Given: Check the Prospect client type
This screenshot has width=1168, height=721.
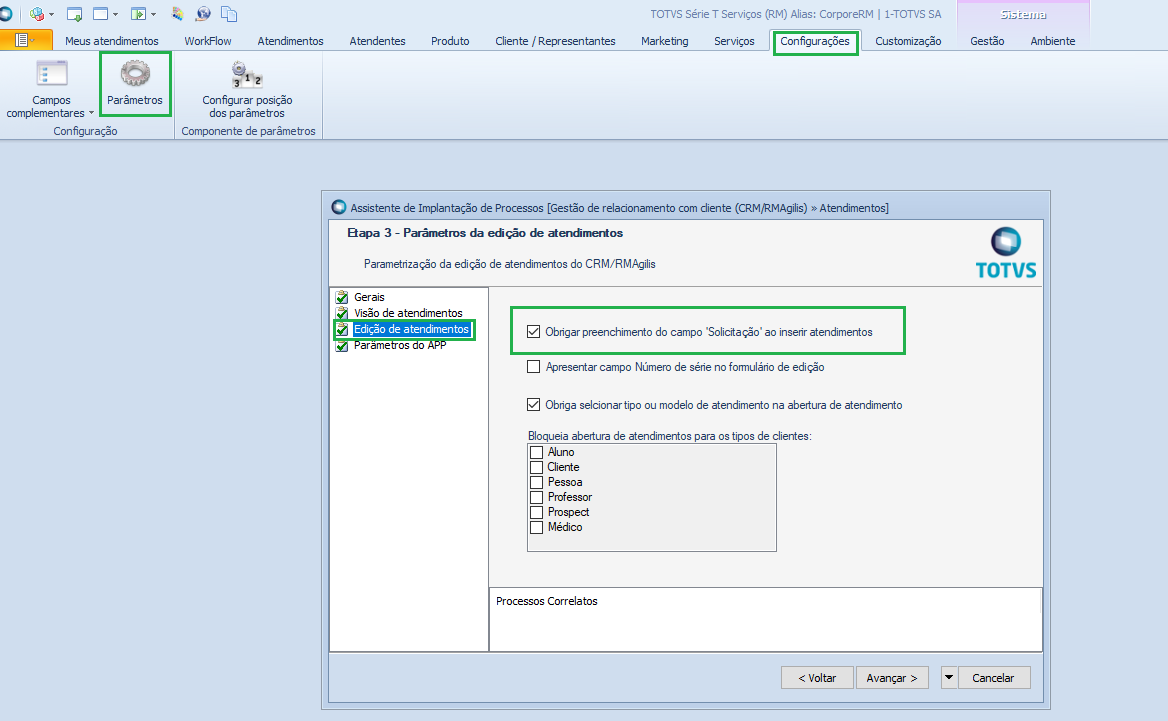Looking at the screenshot, I should tap(536, 512).
